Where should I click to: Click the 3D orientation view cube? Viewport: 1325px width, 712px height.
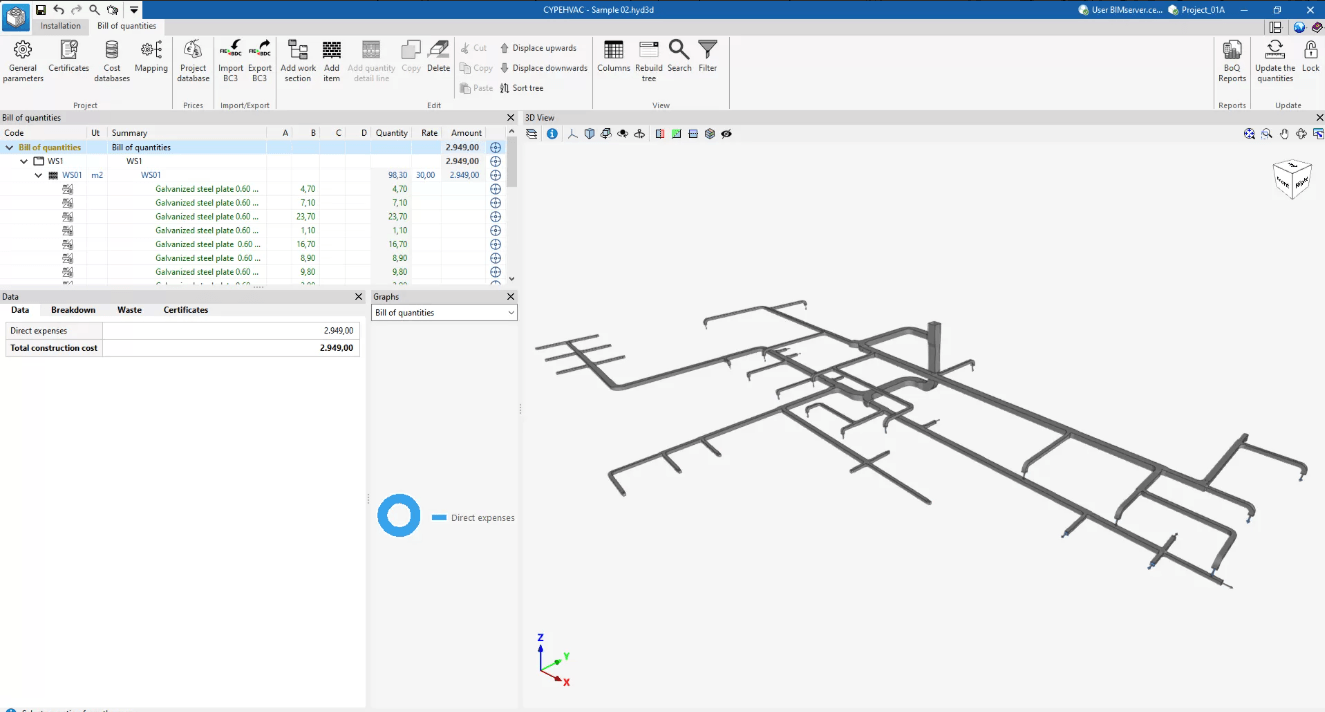point(1291,179)
